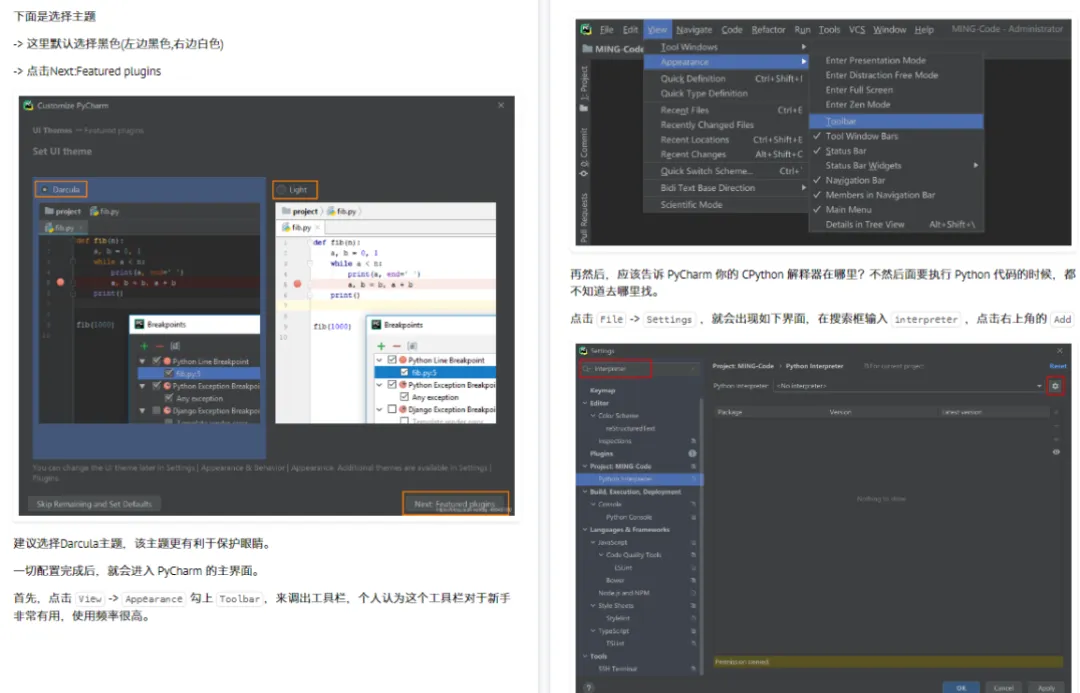Click Next: Featured plugins button
The image size is (1080, 693).
pos(455,504)
